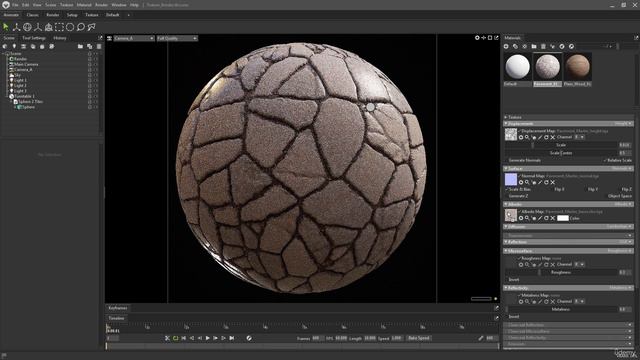Click the magnifier icon for Displacement Map

pyautogui.click(x=527, y=138)
